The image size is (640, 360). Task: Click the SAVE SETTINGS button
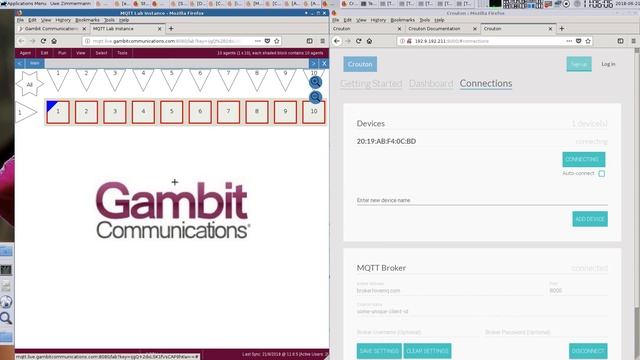coord(379,351)
